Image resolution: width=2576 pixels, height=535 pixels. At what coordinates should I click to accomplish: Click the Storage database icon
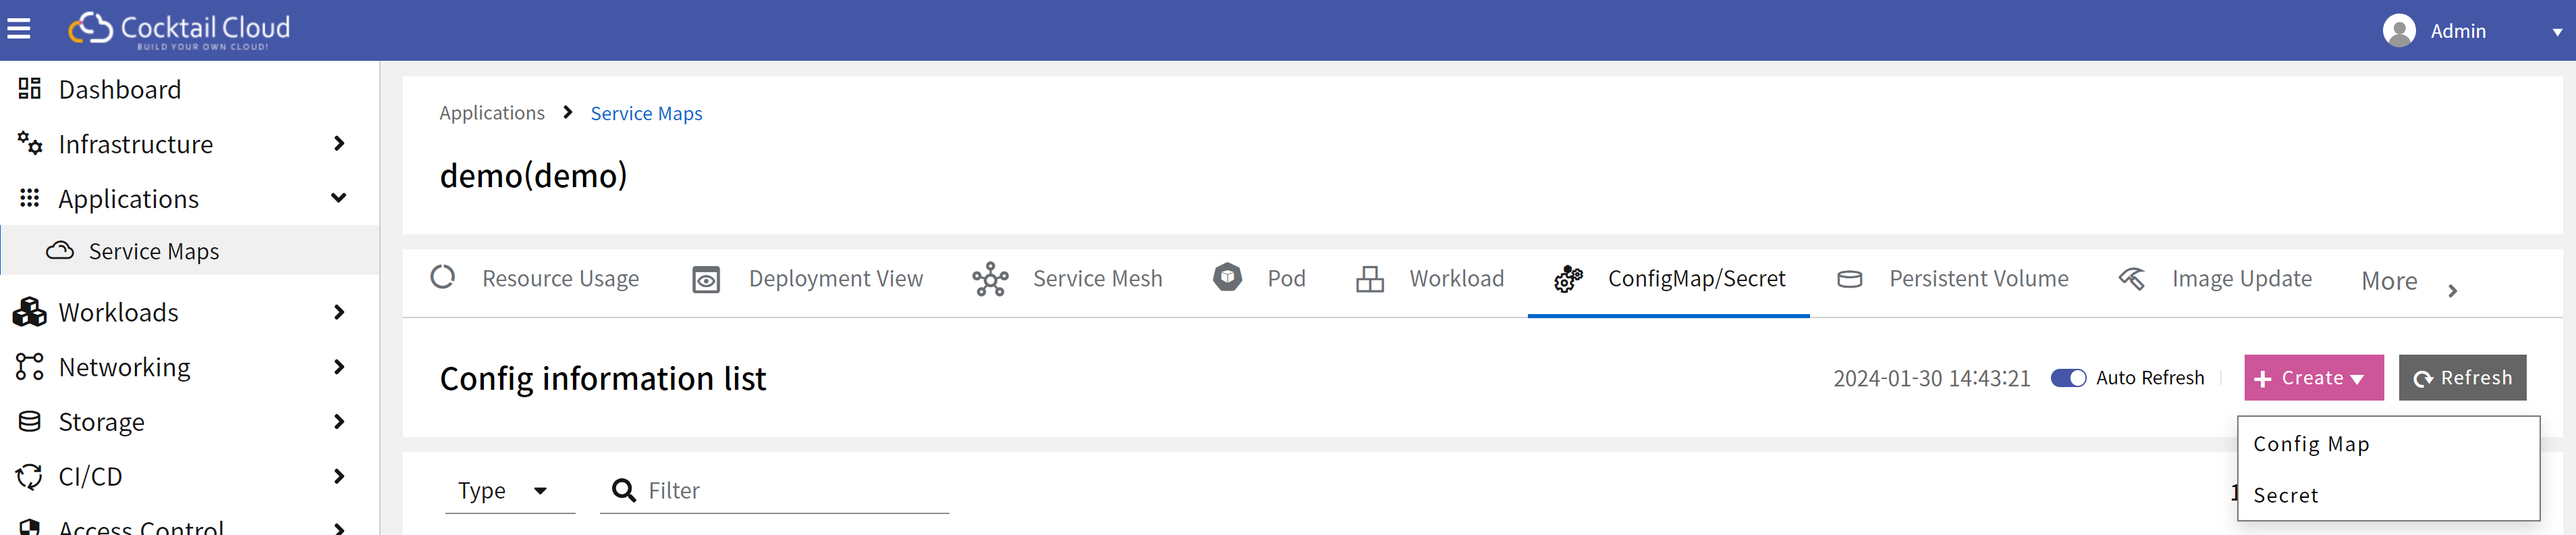(x=29, y=421)
